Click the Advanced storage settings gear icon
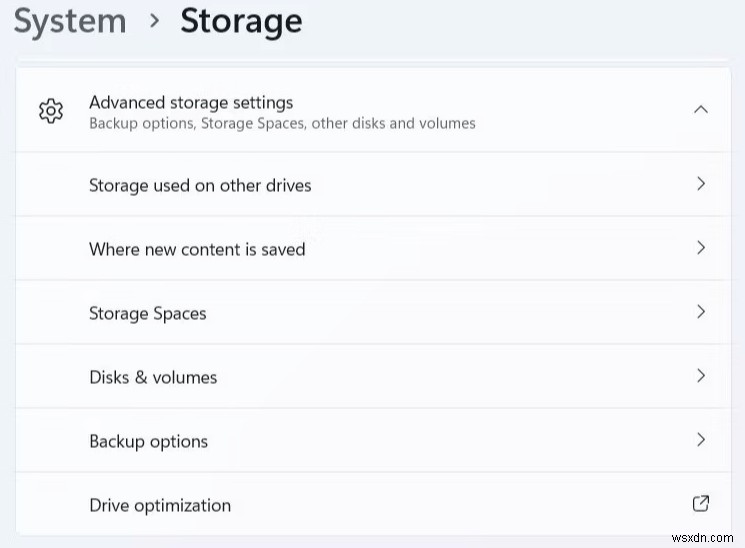Screen dimensions: 745x548 (51, 111)
